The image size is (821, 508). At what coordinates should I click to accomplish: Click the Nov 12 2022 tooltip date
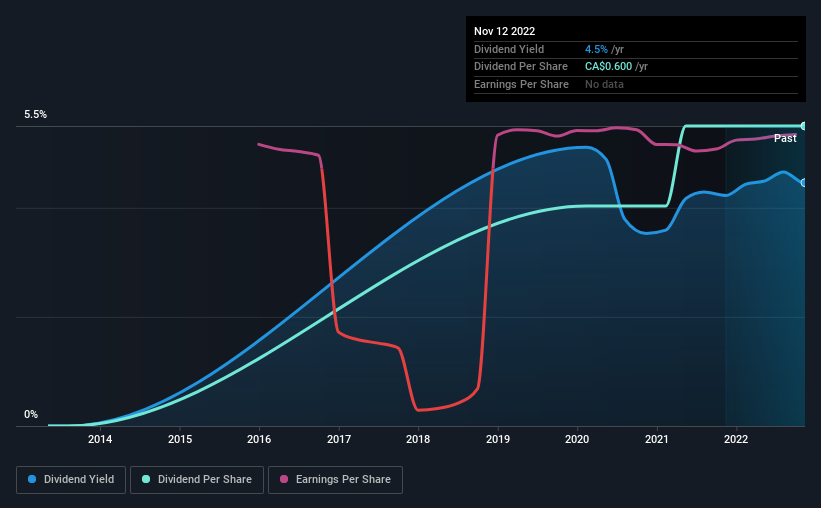(x=505, y=31)
